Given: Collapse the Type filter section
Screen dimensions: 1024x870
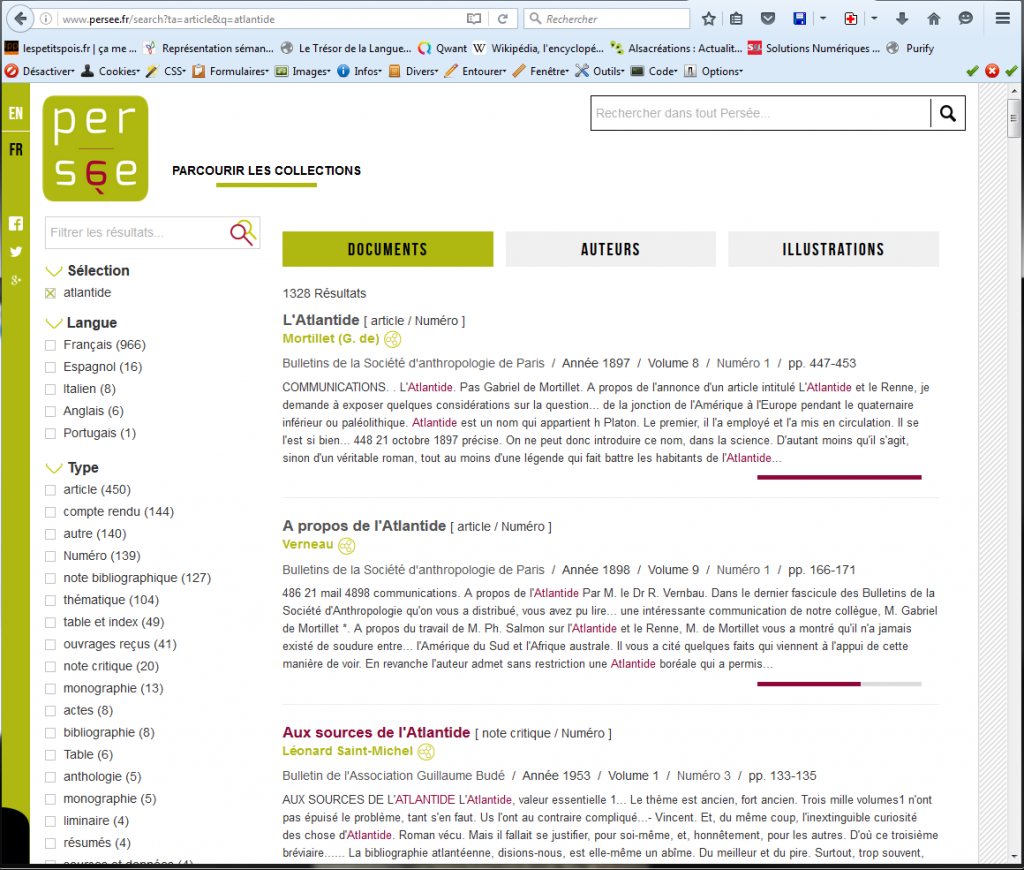Looking at the screenshot, I should [55, 467].
